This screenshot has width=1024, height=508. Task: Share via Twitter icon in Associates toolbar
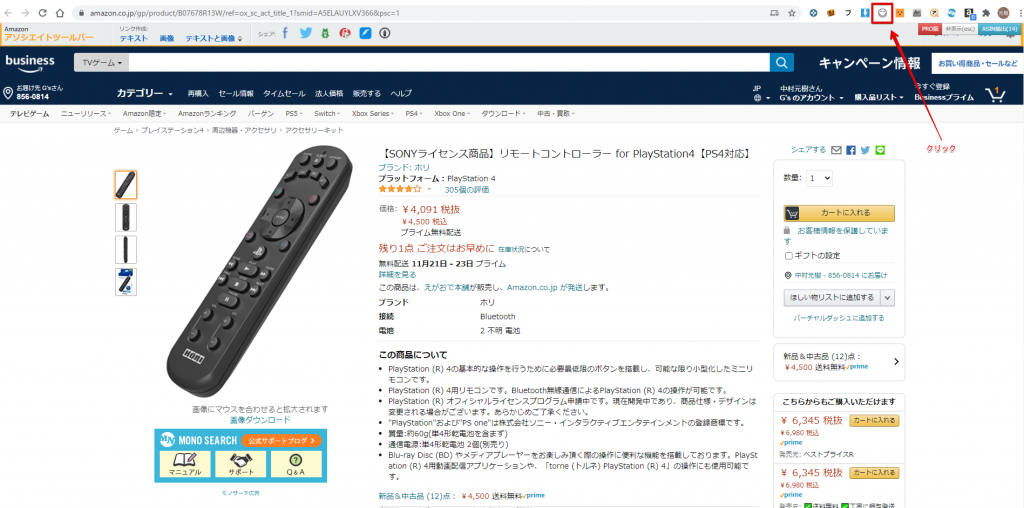pos(306,33)
